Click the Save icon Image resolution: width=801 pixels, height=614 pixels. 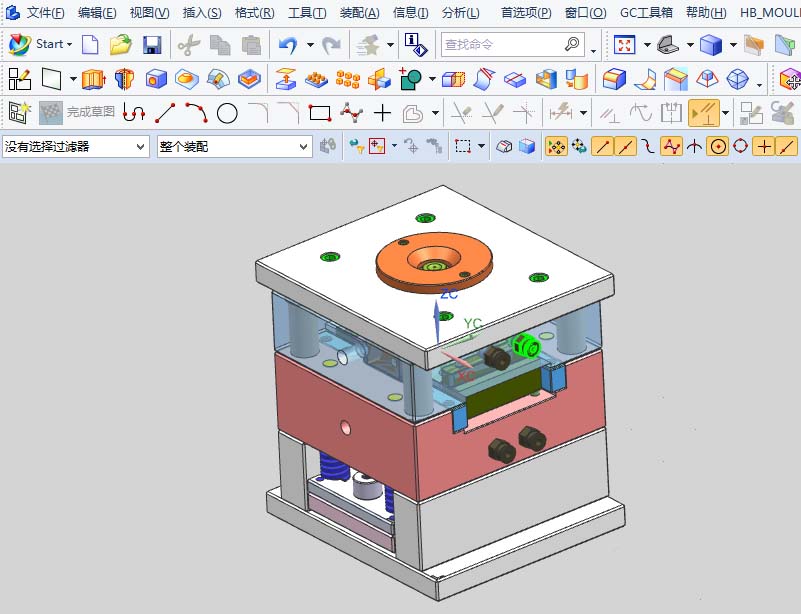[x=152, y=45]
